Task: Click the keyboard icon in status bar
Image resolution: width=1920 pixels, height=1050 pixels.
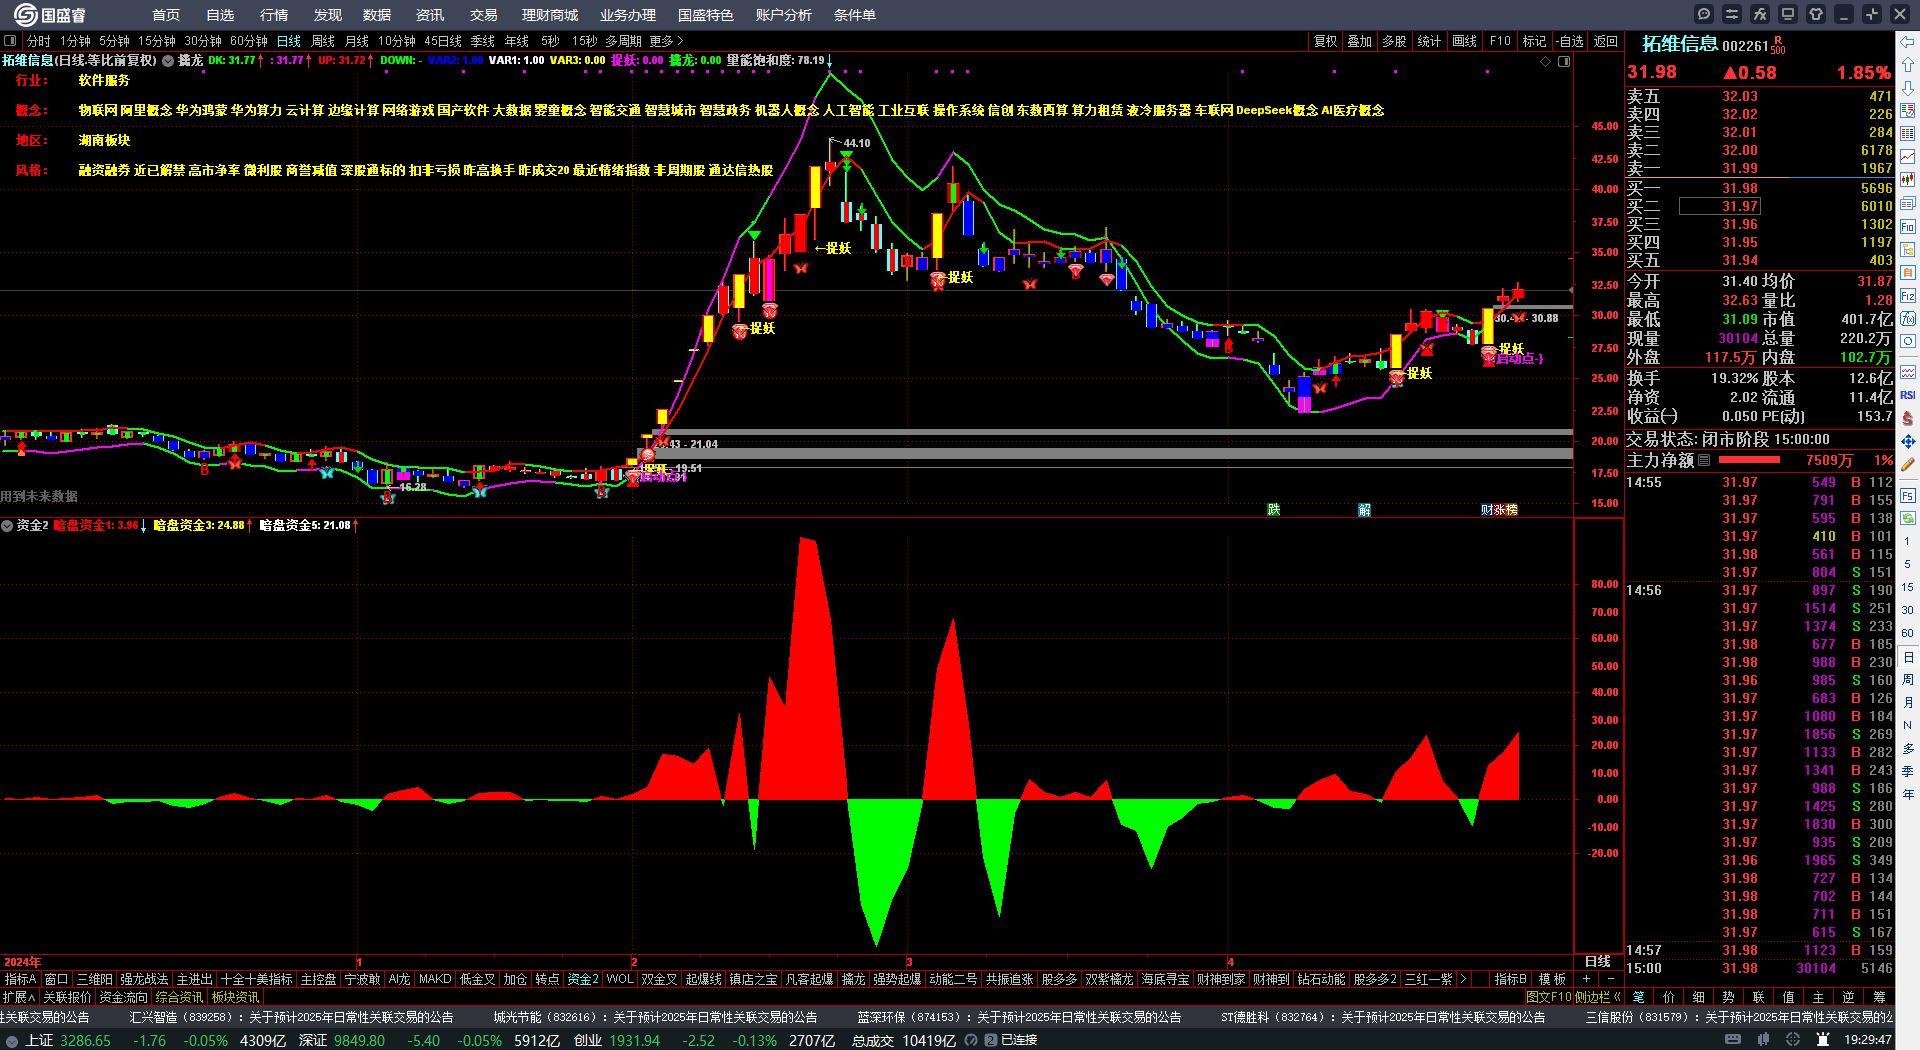Action: pos(1733,1040)
